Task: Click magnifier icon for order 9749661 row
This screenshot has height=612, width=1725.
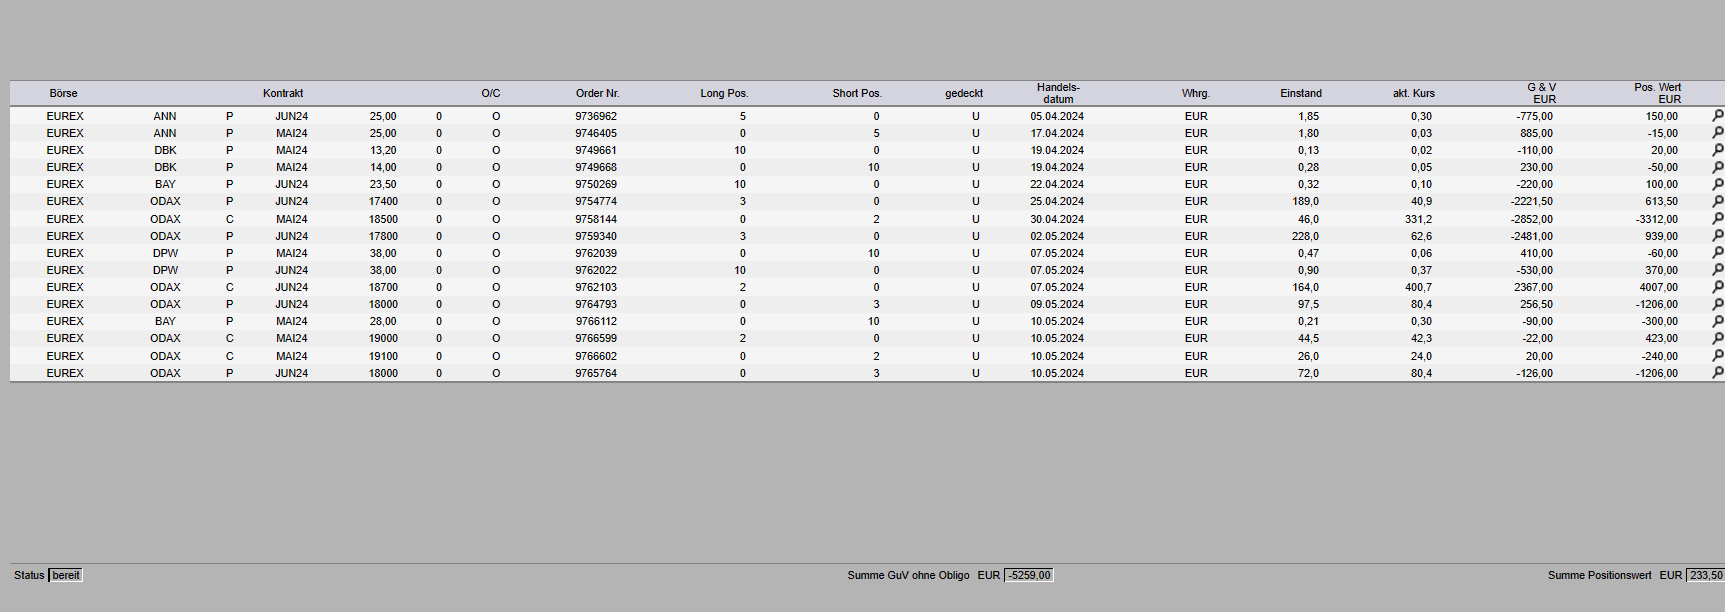Action: 1717,150
